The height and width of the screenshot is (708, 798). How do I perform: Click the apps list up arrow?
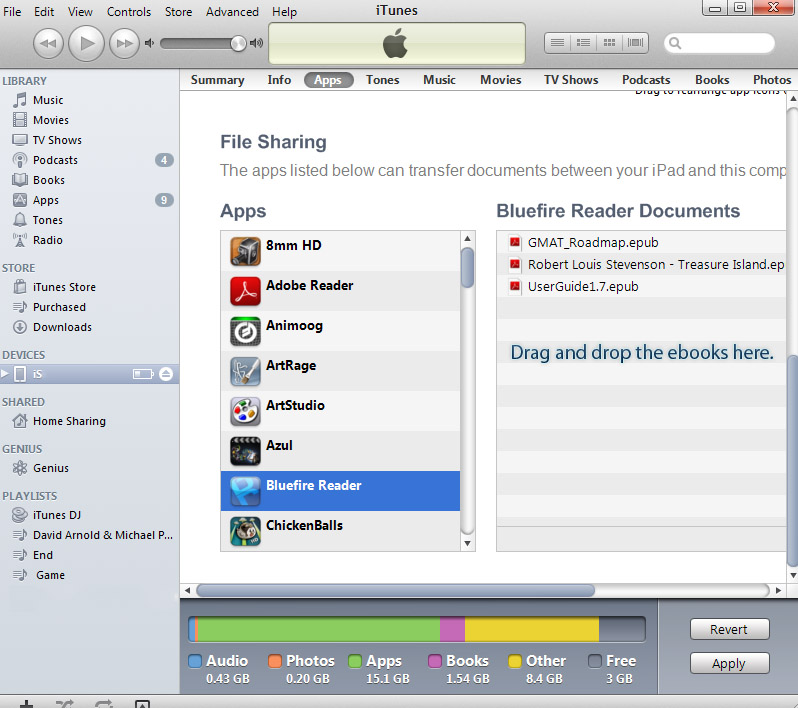pos(467,238)
